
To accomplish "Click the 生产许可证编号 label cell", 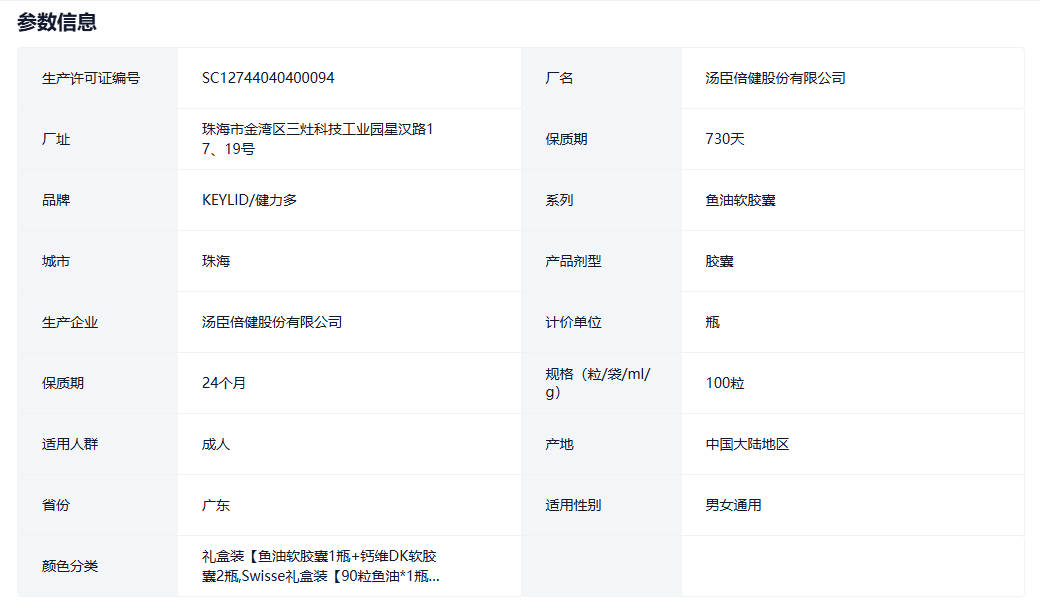I will coord(91,78).
